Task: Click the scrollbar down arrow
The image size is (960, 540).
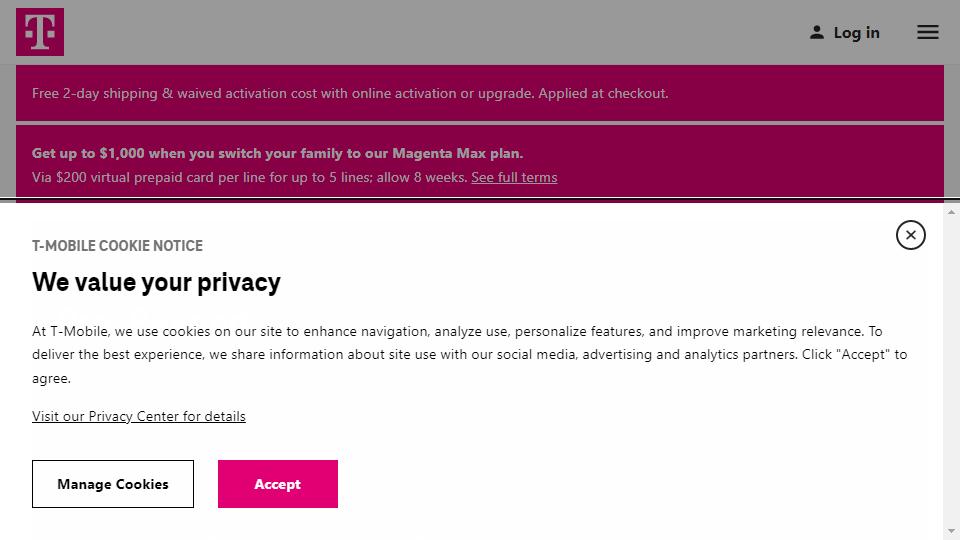Action: 951,531
